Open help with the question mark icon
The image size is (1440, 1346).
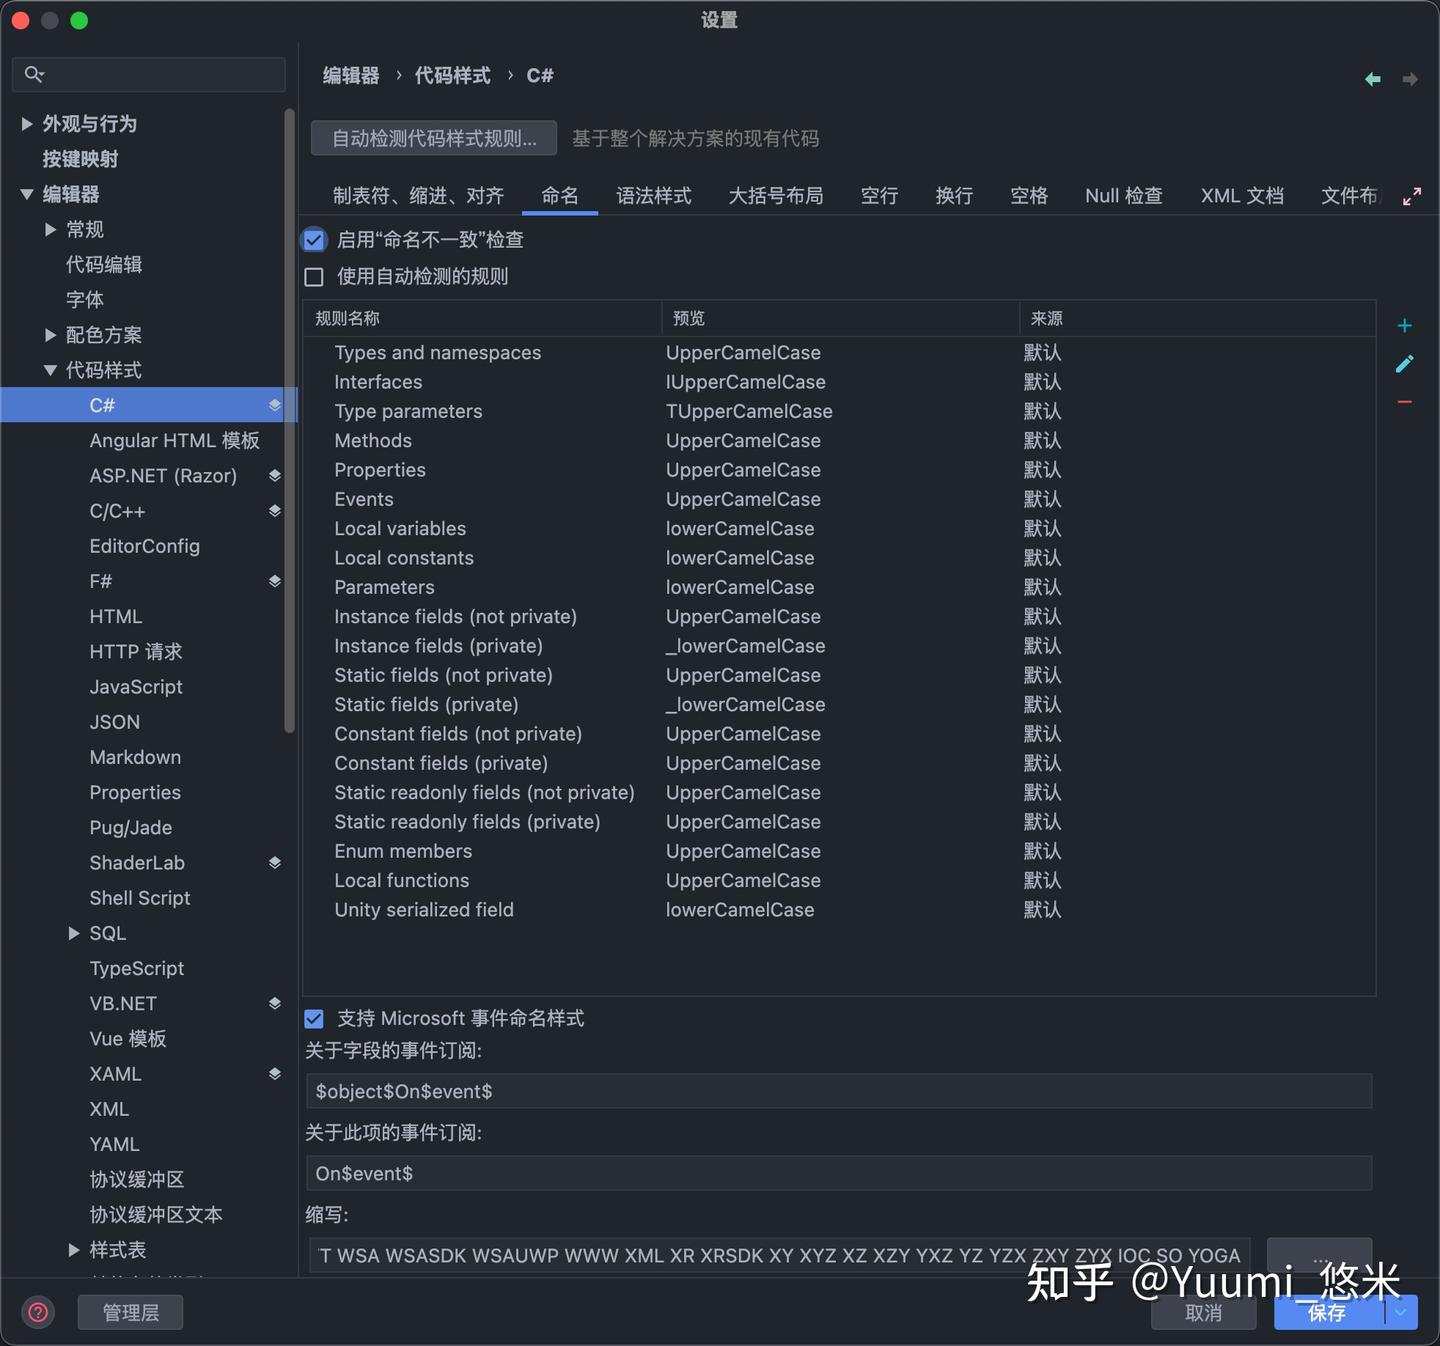(x=38, y=1312)
